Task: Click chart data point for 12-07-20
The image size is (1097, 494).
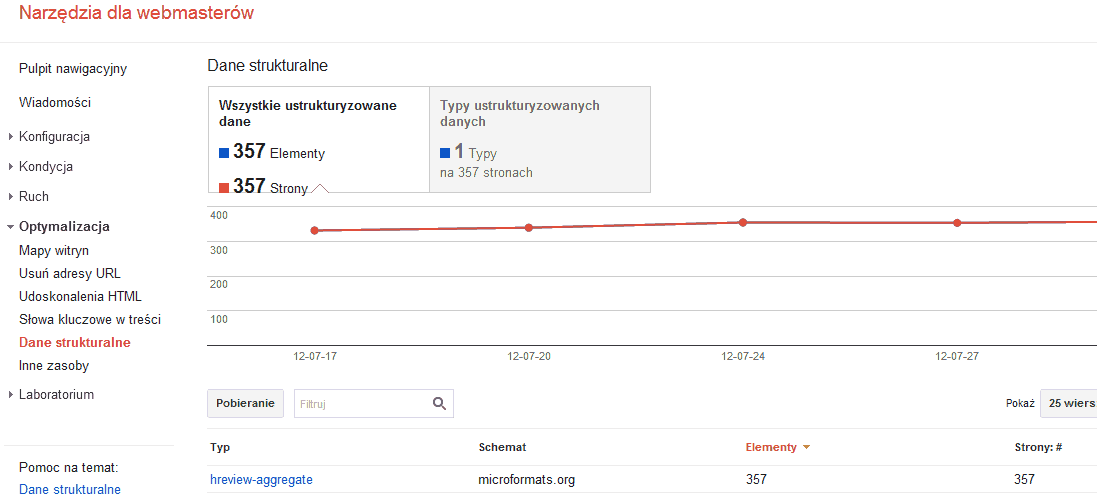Action: pos(529,227)
